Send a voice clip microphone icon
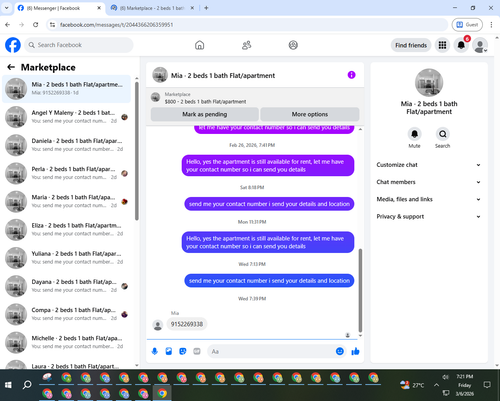Viewport: 500px width, 401px height. click(x=155, y=351)
